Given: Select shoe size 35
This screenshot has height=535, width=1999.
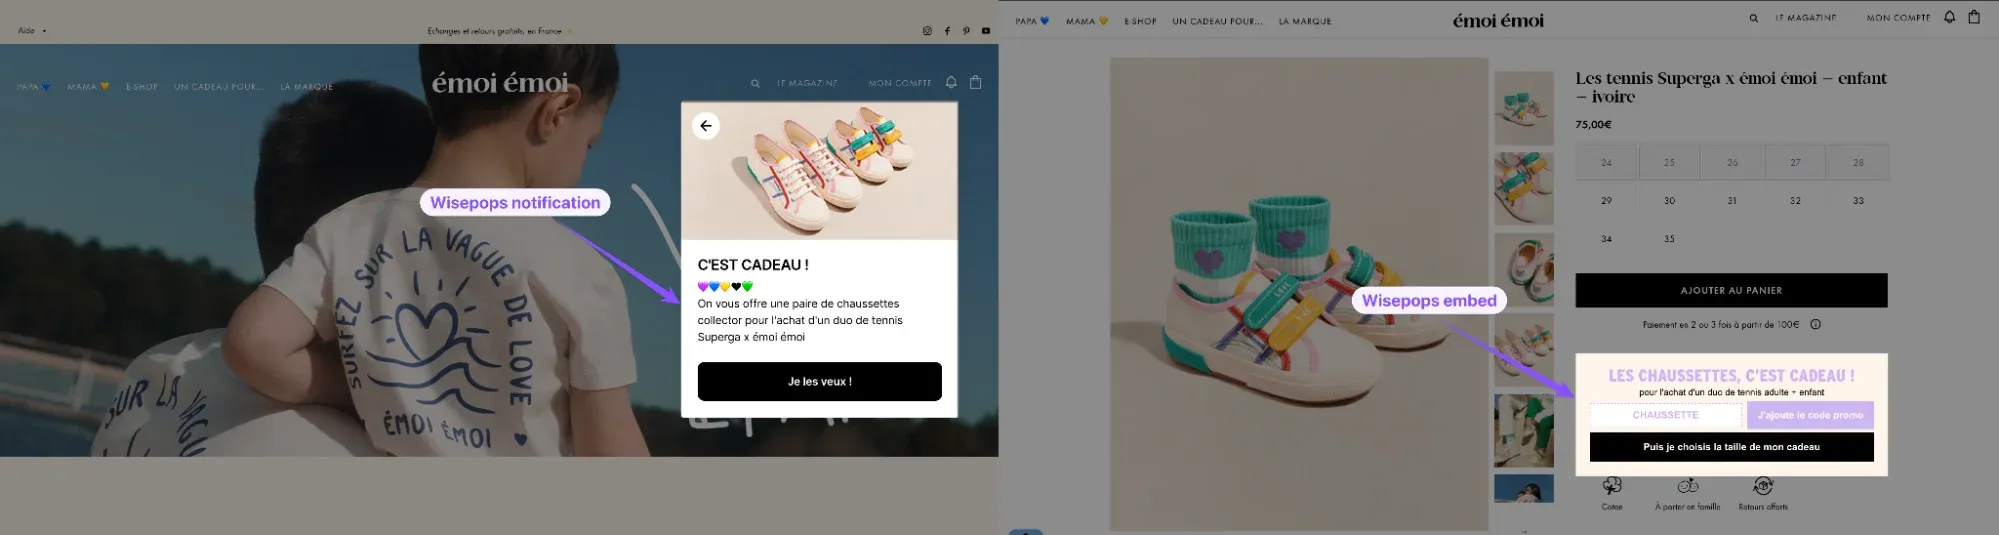Looking at the screenshot, I should 1669,239.
